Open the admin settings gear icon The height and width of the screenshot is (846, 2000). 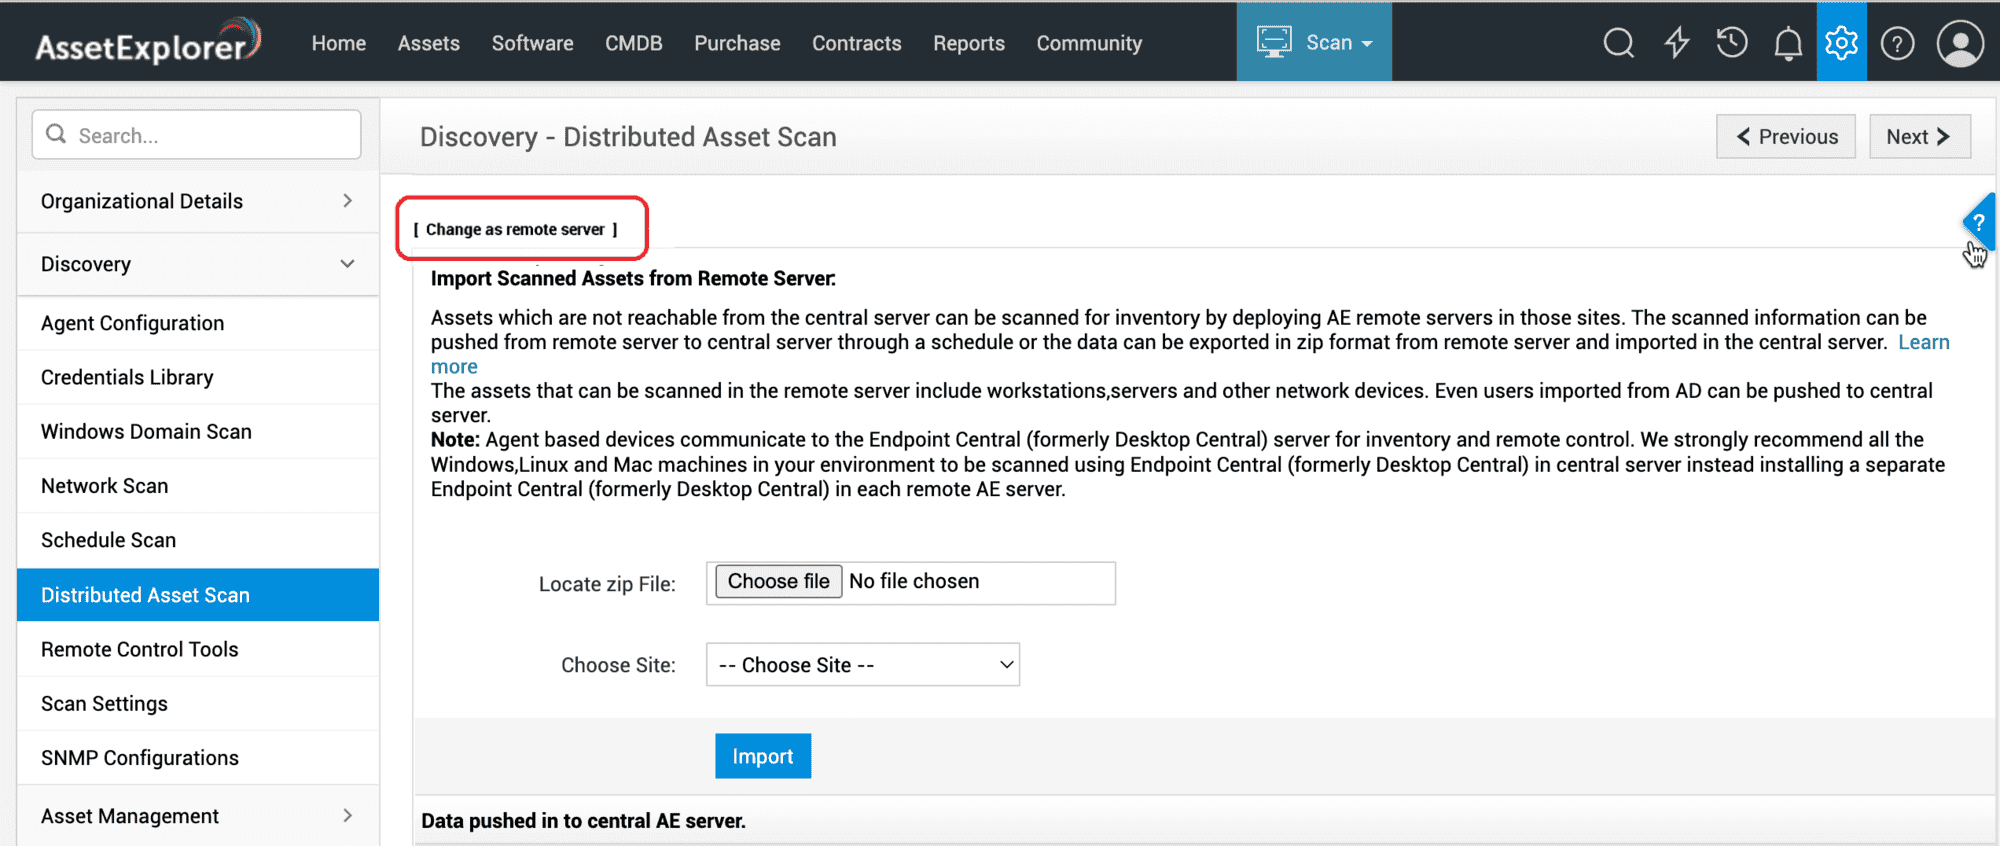click(1841, 42)
